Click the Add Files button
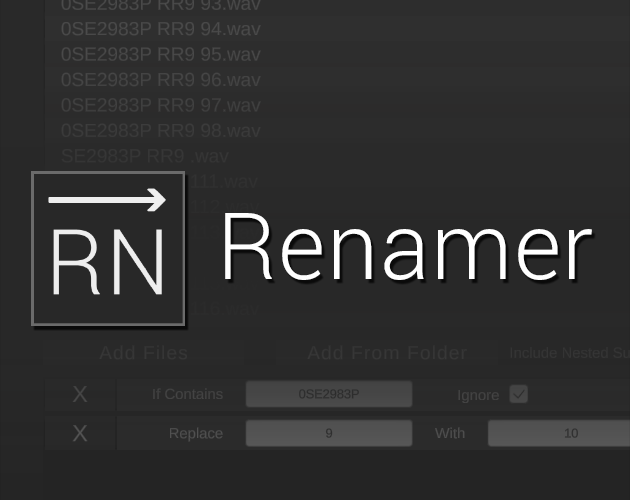Viewport: 630px width, 500px height. click(x=143, y=353)
